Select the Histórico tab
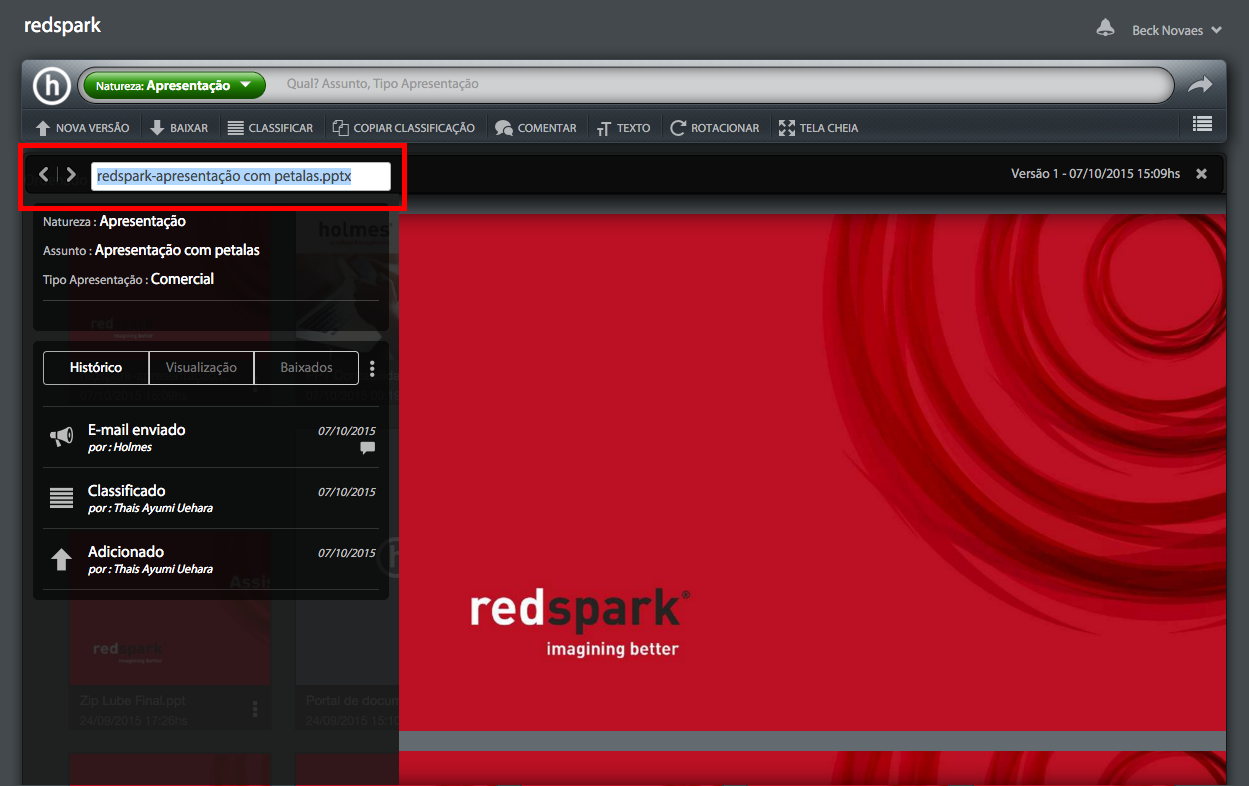 [96, 368]
